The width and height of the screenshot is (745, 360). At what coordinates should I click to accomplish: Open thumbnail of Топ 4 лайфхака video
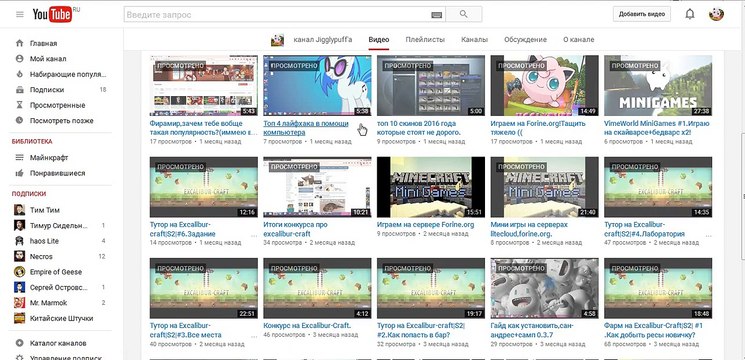317,85
